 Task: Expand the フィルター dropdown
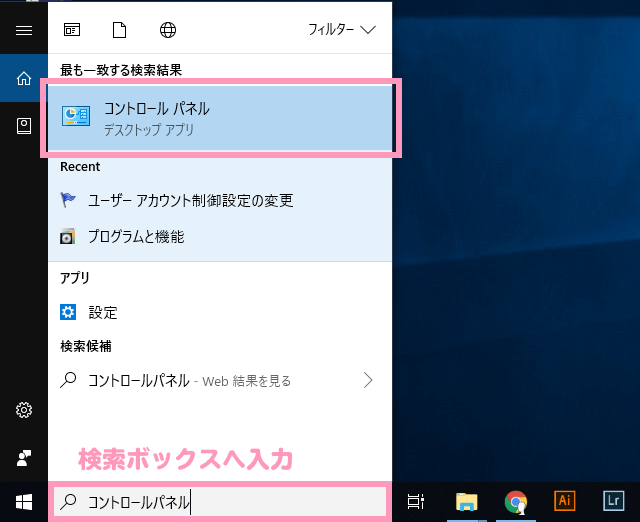pyautogui.click(x=342, y=30)
